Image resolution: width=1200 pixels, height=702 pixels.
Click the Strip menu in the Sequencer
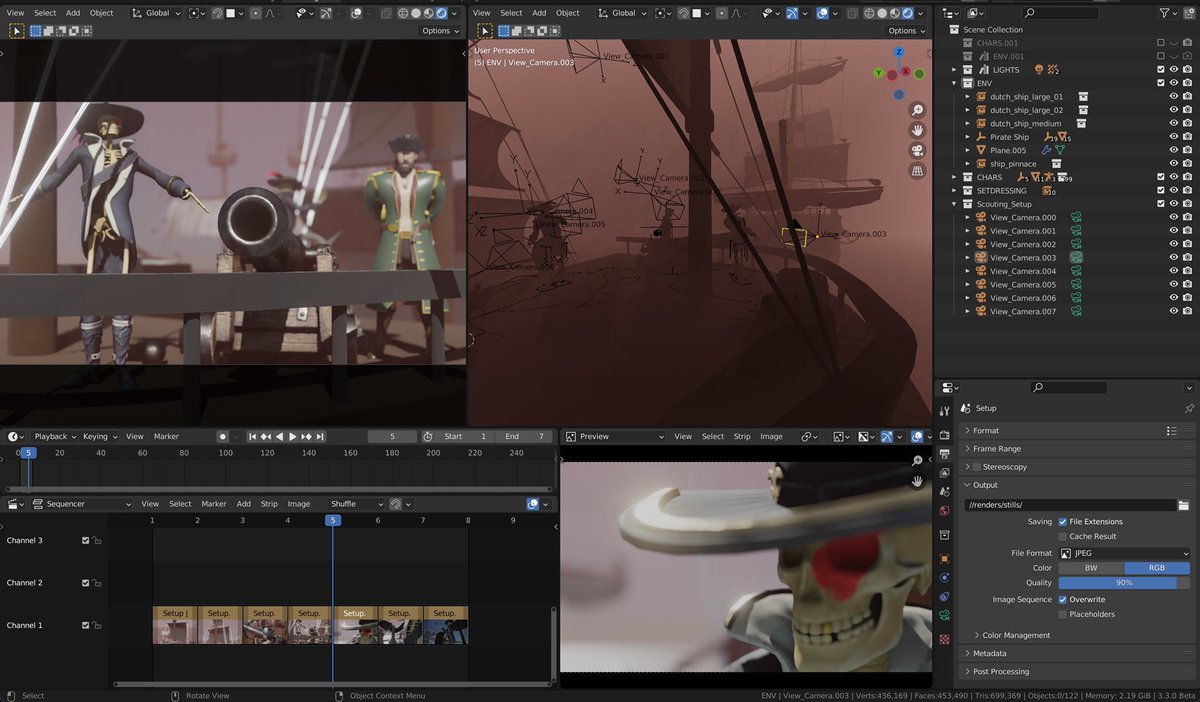pos(270,503)
